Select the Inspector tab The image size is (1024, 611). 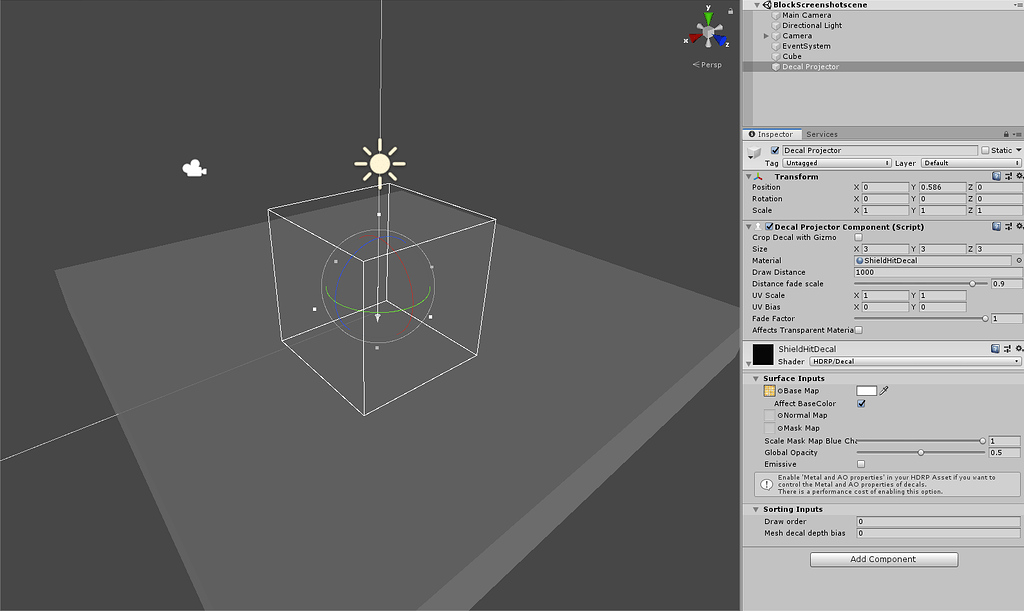[773, 133]
